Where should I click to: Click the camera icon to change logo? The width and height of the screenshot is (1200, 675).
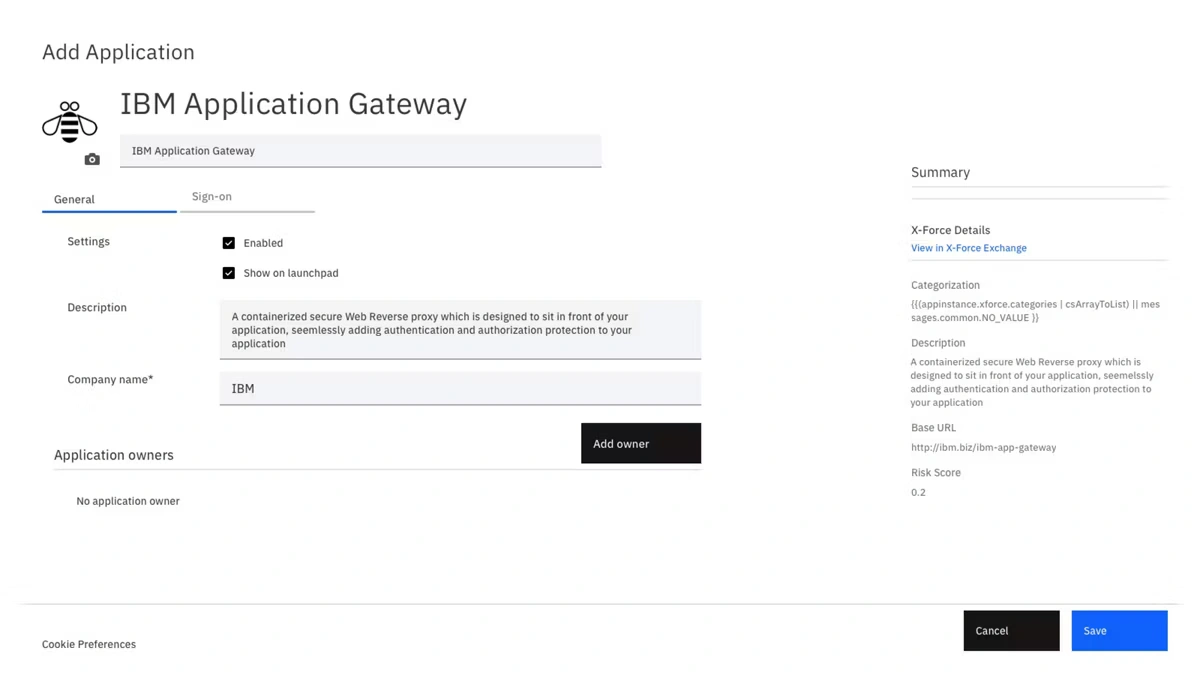coord(92,159)
